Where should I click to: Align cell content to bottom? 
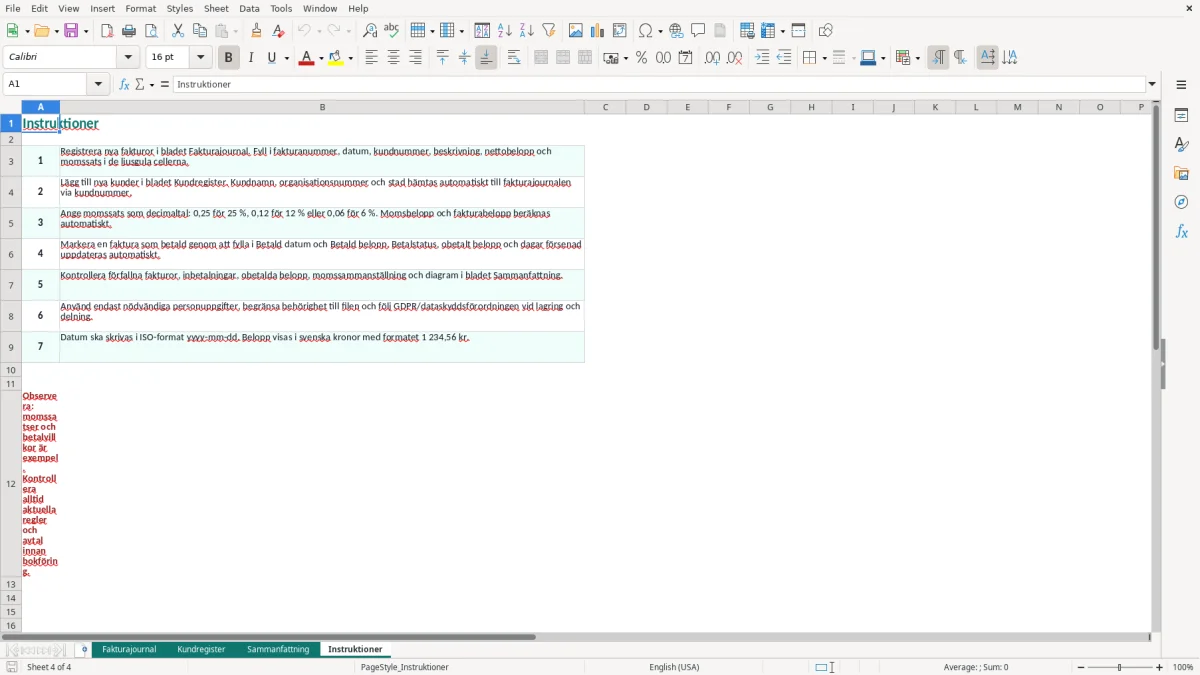486,58
